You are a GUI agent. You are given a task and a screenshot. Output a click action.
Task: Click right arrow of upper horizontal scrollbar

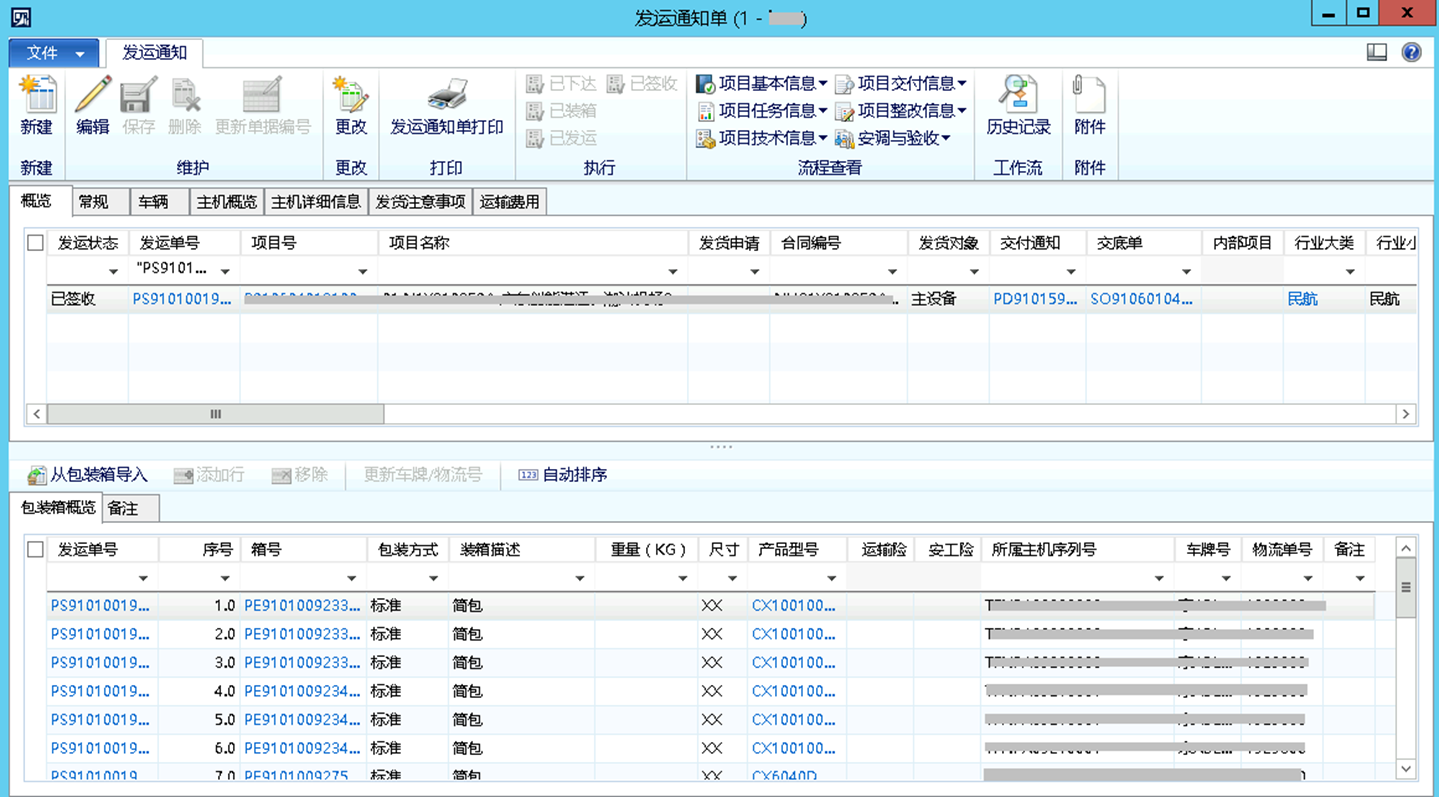1406,414
